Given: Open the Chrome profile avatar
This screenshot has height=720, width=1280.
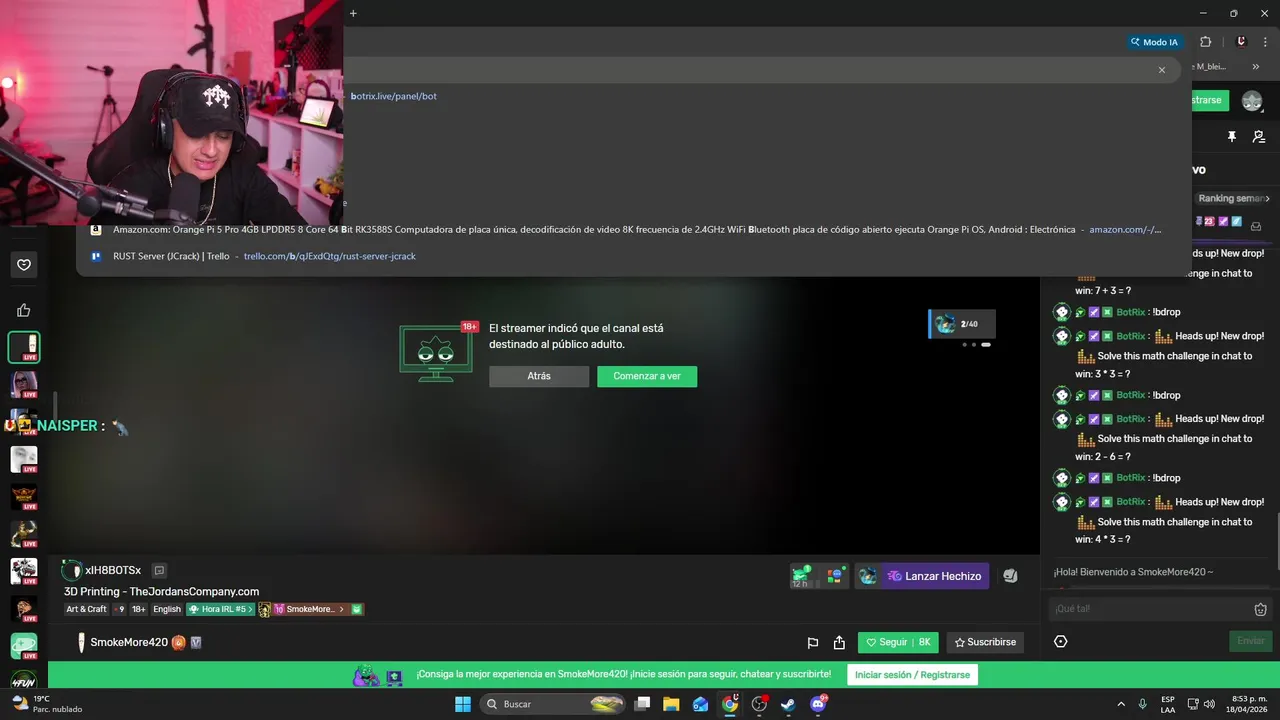Looking at the screenshot, I should tap(1241, 42).
